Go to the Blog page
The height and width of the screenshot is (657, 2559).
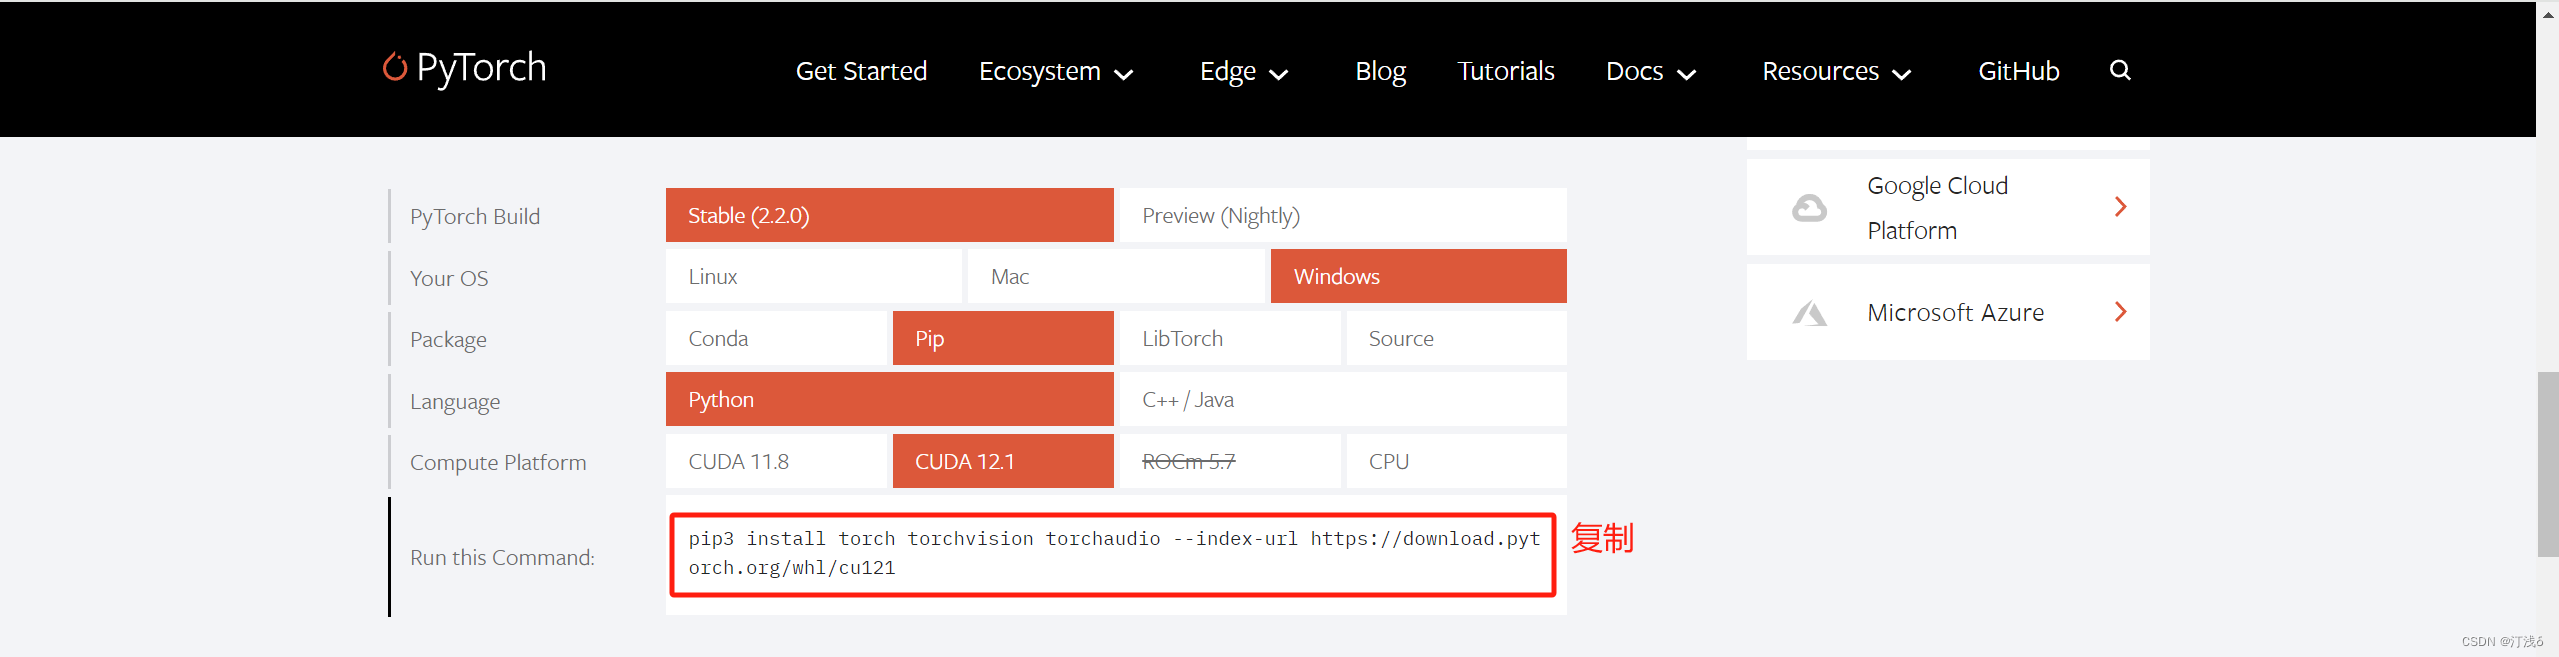1380,71
